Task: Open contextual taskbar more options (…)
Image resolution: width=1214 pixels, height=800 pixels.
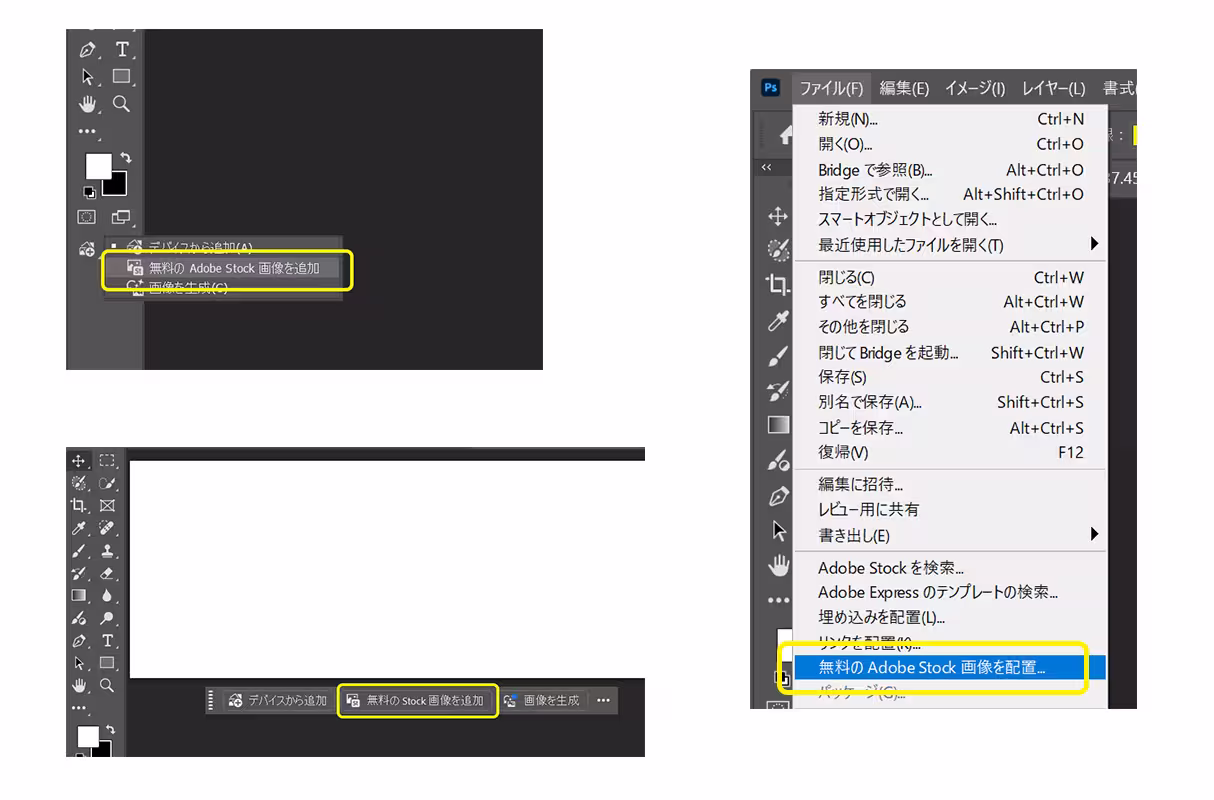Action: click(x=603, y=701)
